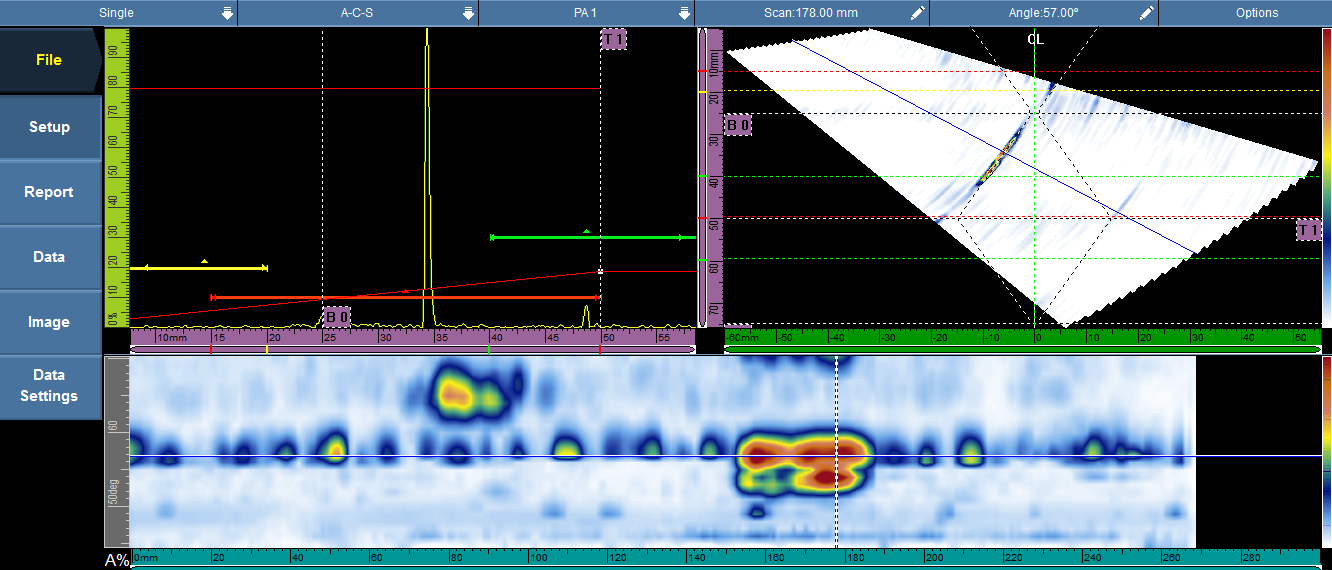Click the Options button

click(1256, 13)
